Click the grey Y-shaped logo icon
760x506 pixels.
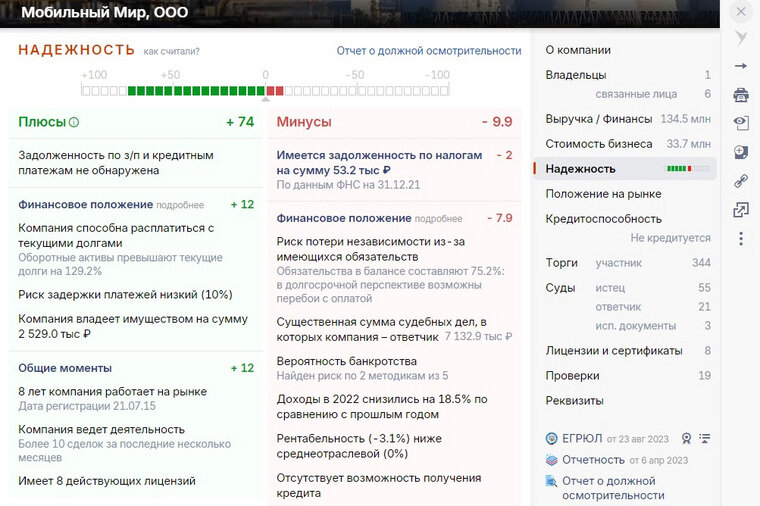click(741, 38)
